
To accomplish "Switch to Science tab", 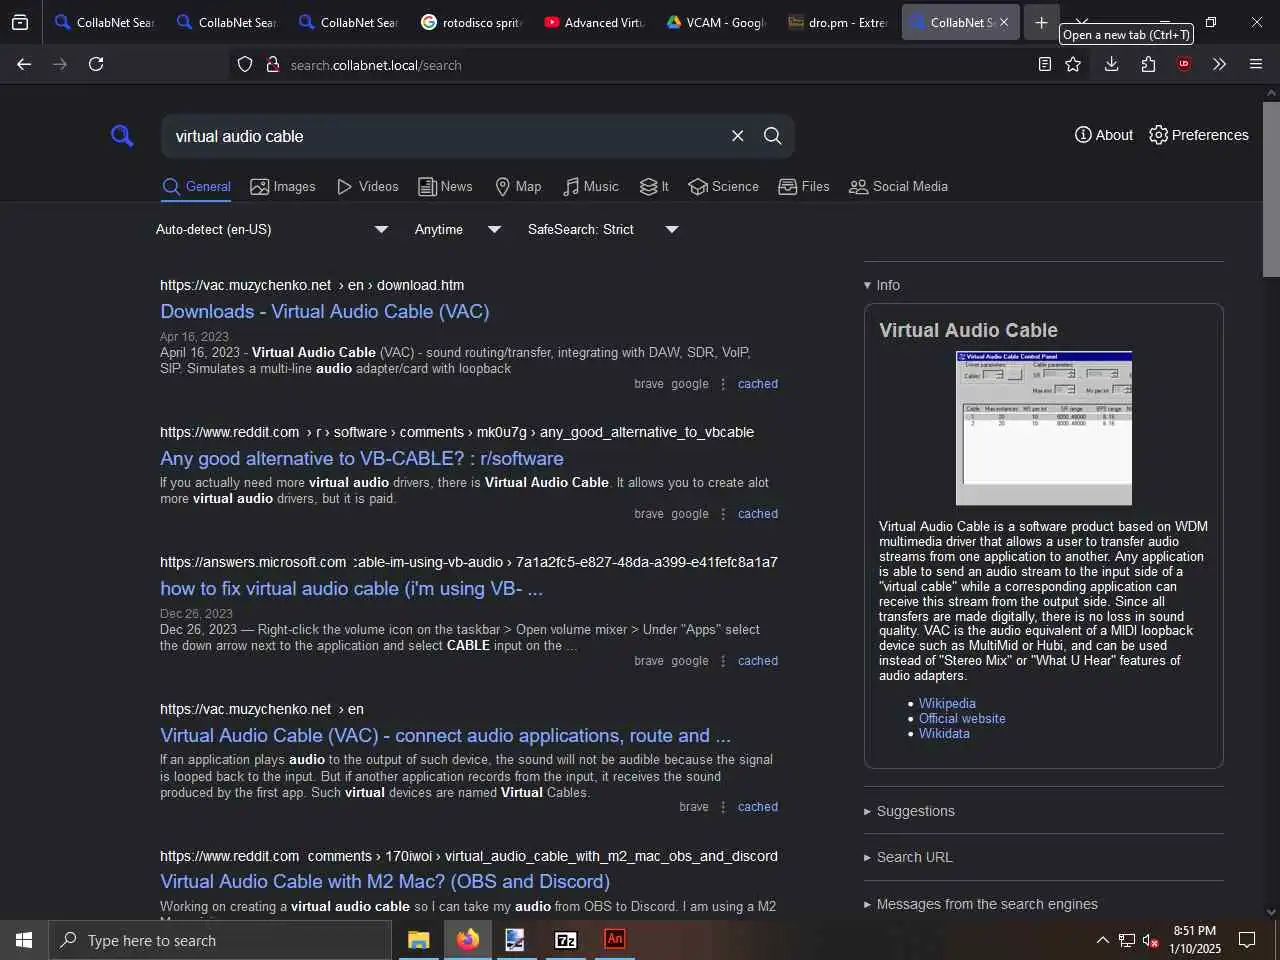I will (x=724, y=187).
